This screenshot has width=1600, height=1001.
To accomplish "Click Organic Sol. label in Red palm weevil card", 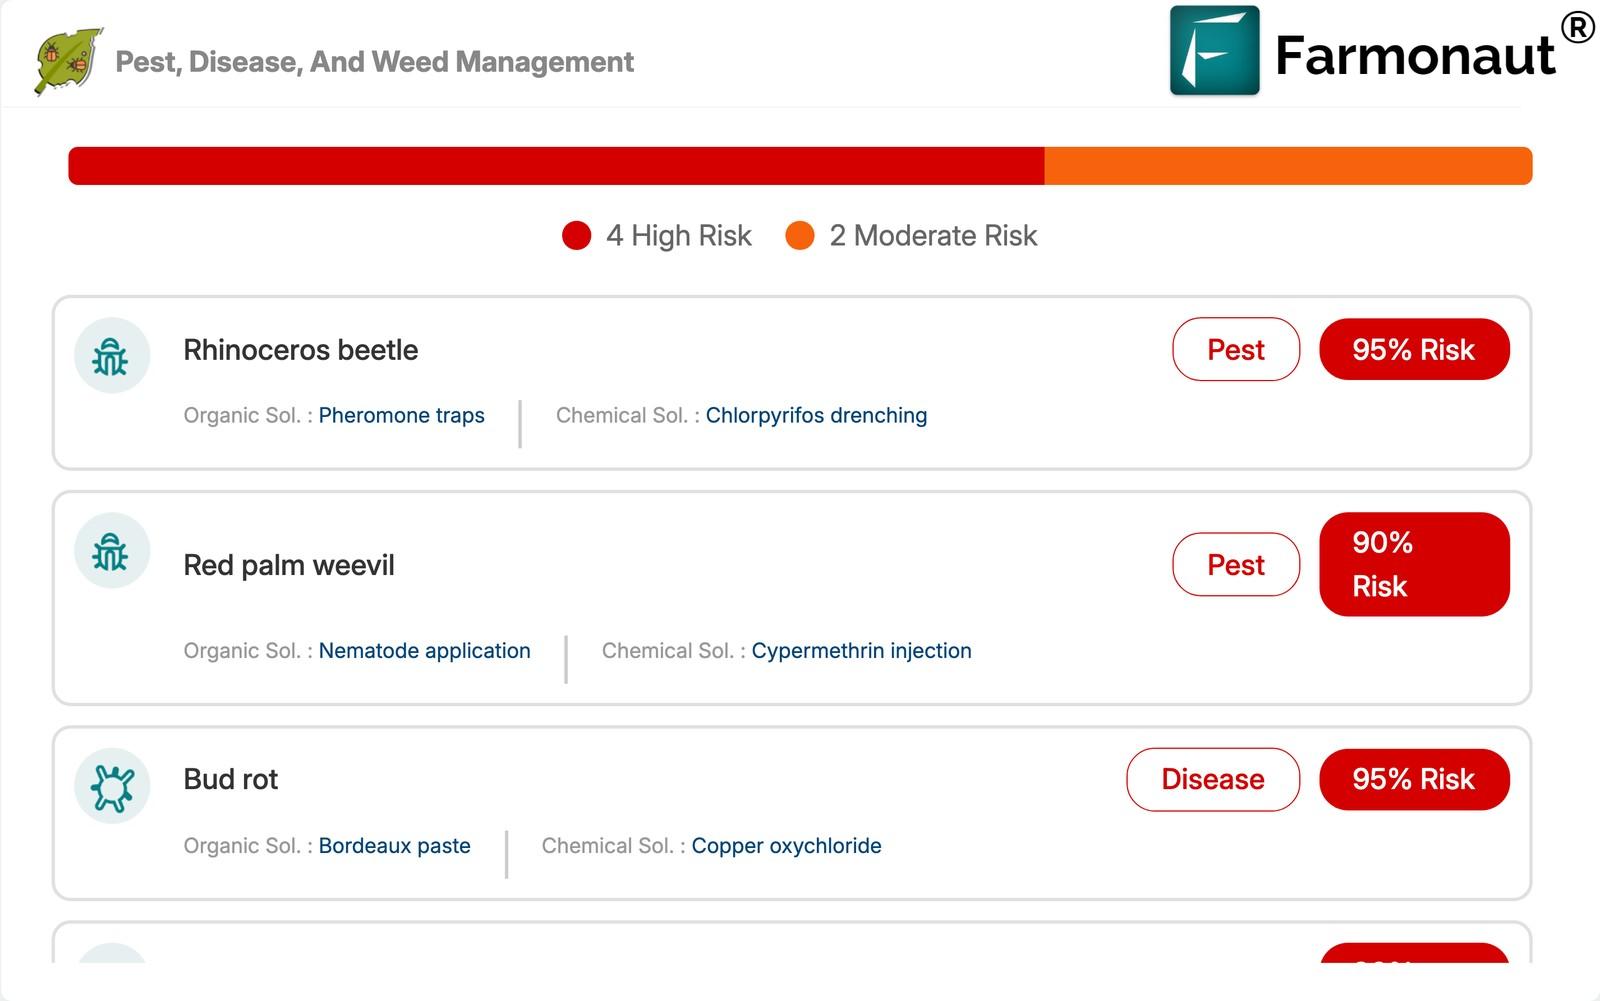I will [248, 650].
